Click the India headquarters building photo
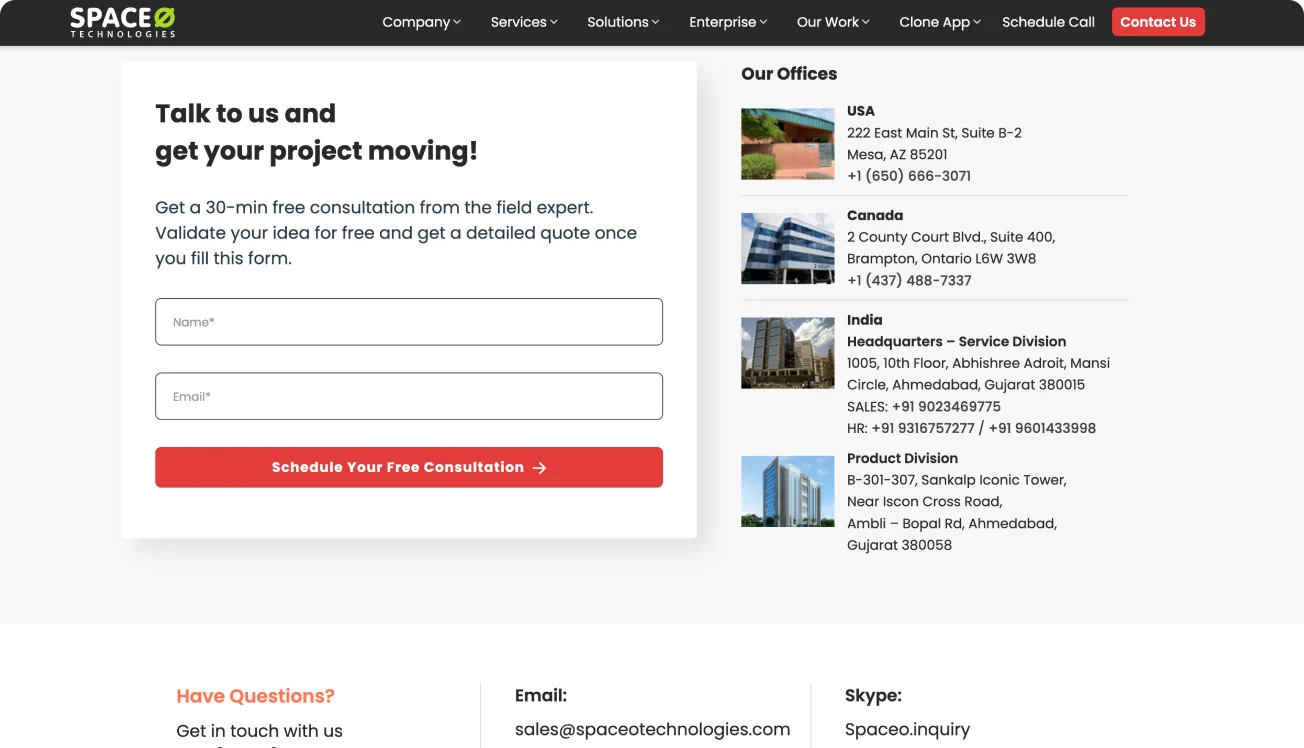Viewport: 1304px width, 748px height. 788,353
